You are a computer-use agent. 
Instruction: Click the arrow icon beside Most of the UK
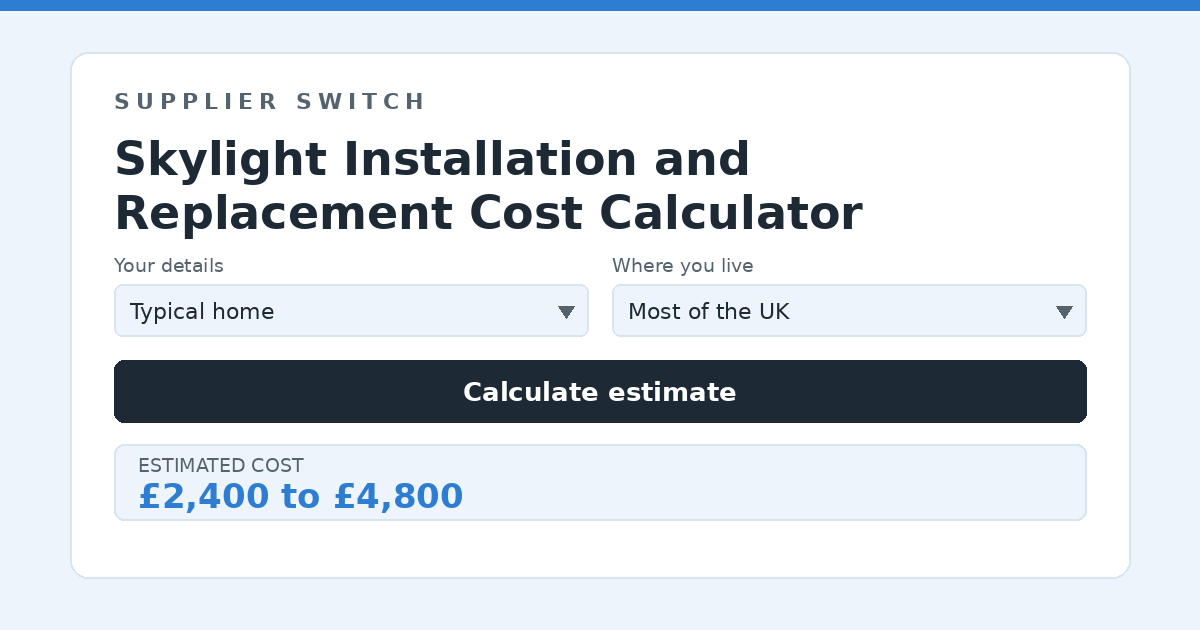point(1064,312)
